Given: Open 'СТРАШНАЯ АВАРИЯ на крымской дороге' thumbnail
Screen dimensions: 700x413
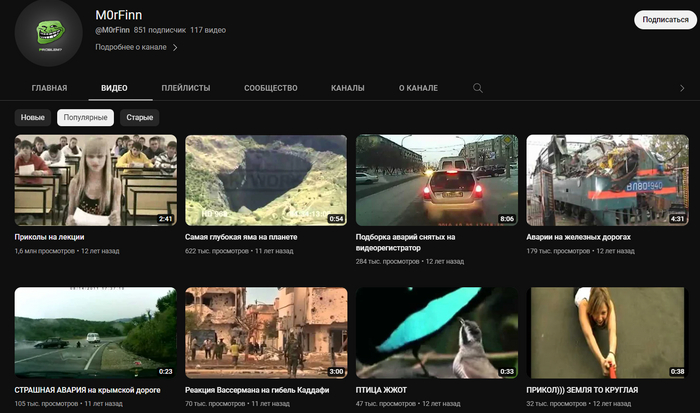Looking at the screenshot, I should pyautogui.click(x=96, y=333).
